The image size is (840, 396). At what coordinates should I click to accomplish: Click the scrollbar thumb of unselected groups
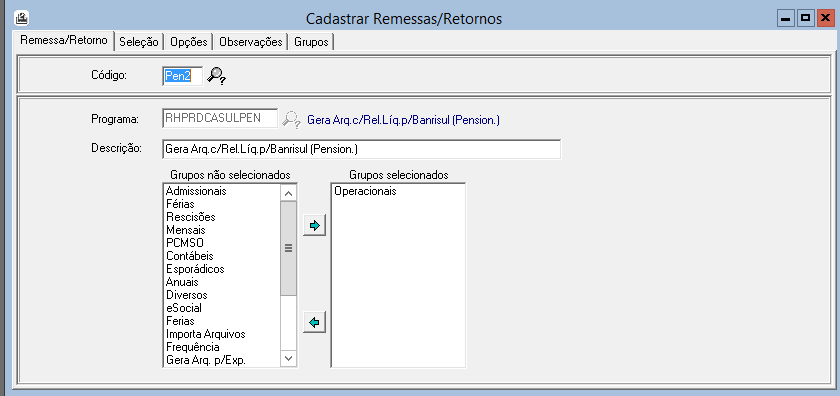[x=288, y=248]
